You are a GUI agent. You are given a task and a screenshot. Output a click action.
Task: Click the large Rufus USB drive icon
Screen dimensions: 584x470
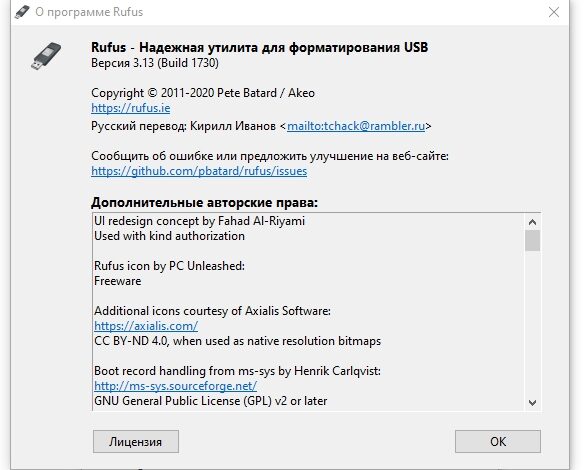pyautogui.click(x=46, y=56)
